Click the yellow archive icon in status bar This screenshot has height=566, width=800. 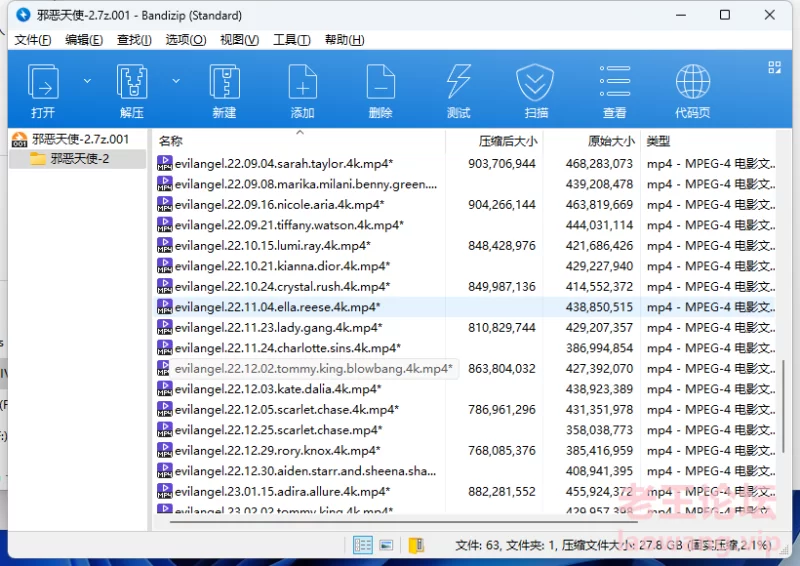(x=416, y=545)
